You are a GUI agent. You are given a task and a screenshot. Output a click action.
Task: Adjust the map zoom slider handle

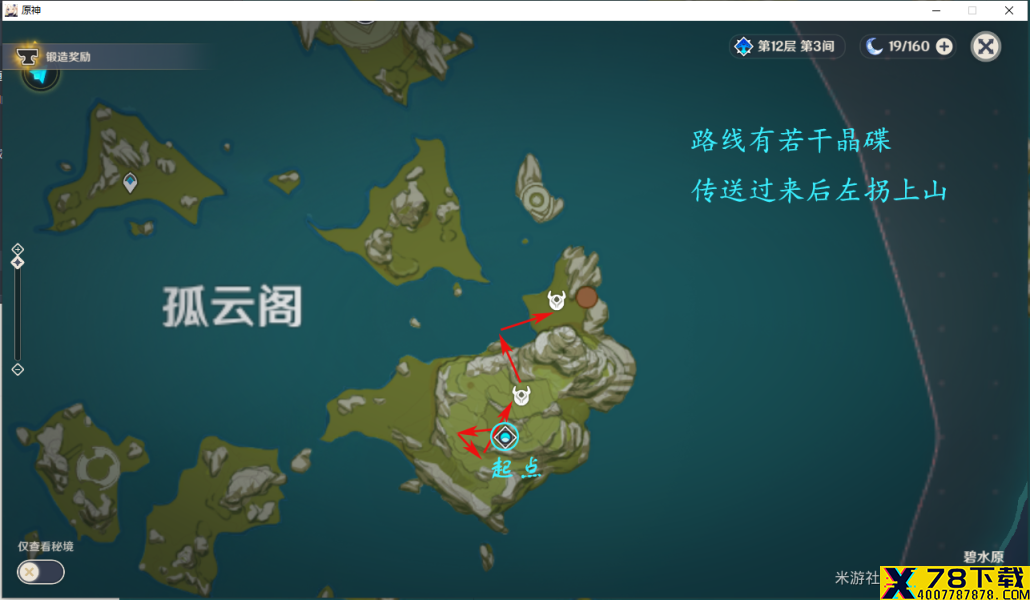[x=18, y=262]
